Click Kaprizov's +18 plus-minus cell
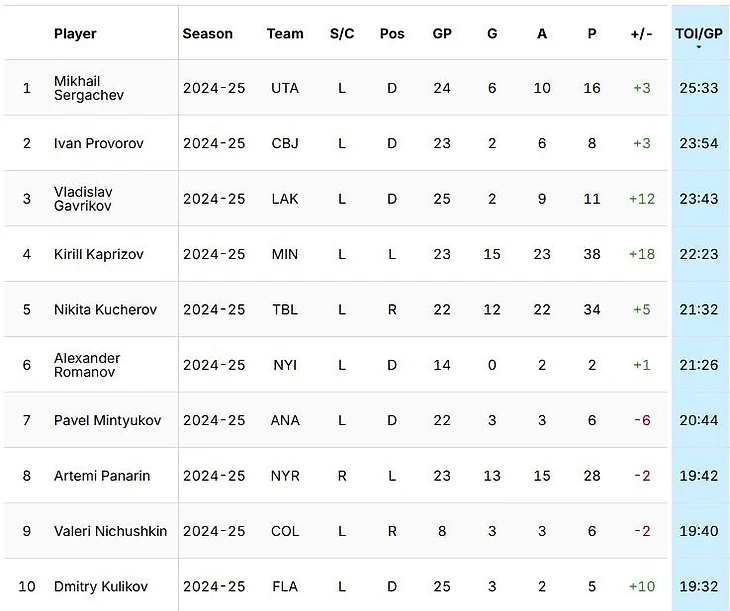 (641, 254)
